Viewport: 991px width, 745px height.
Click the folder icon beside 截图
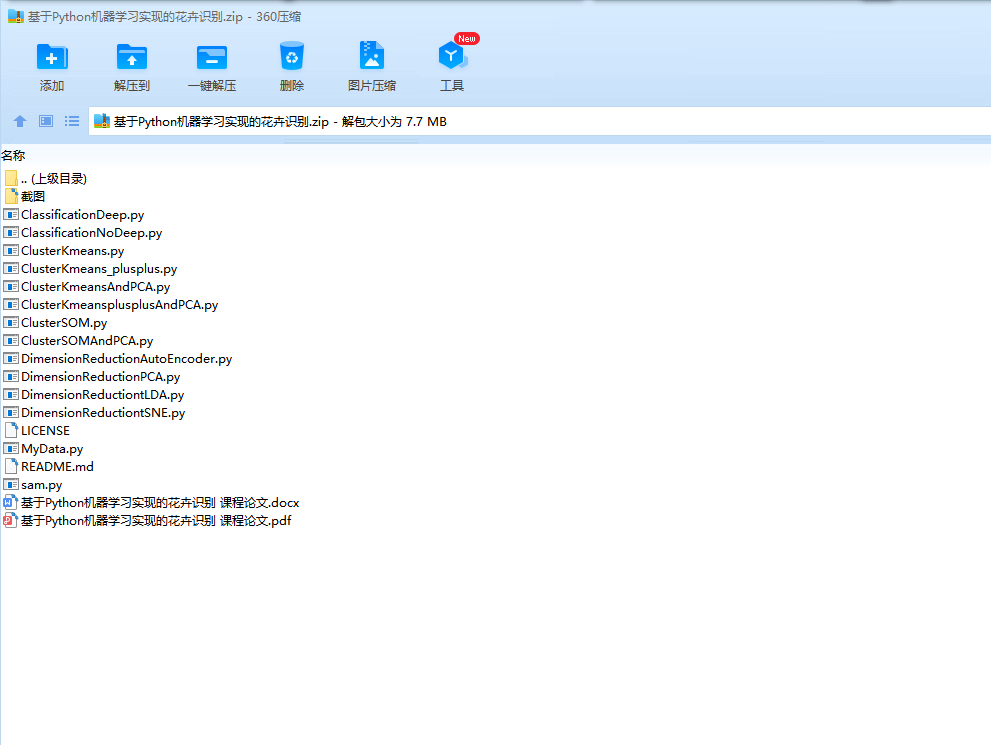[x=11, y=197]
